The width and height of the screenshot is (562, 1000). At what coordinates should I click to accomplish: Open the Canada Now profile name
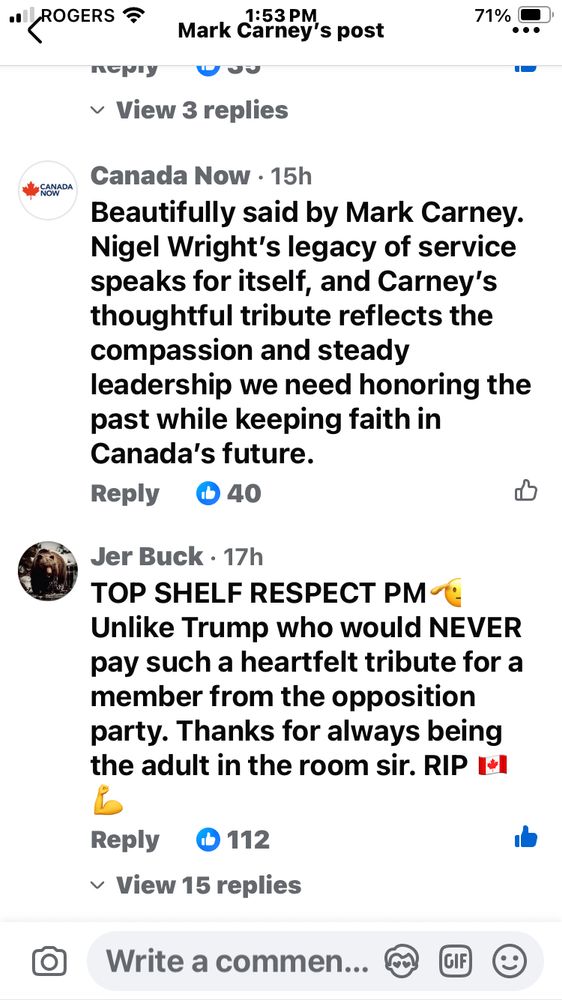tap(170, 175)
